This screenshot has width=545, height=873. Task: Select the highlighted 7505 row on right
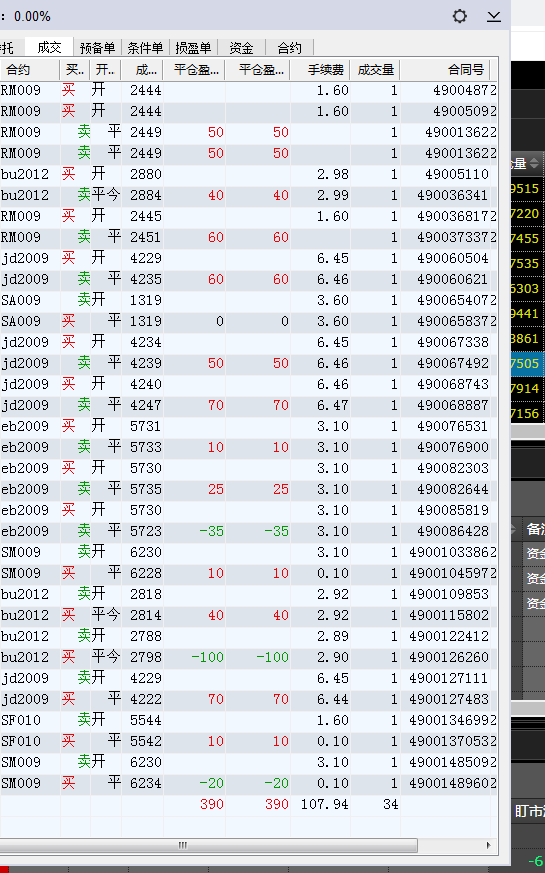coord(525,364)
